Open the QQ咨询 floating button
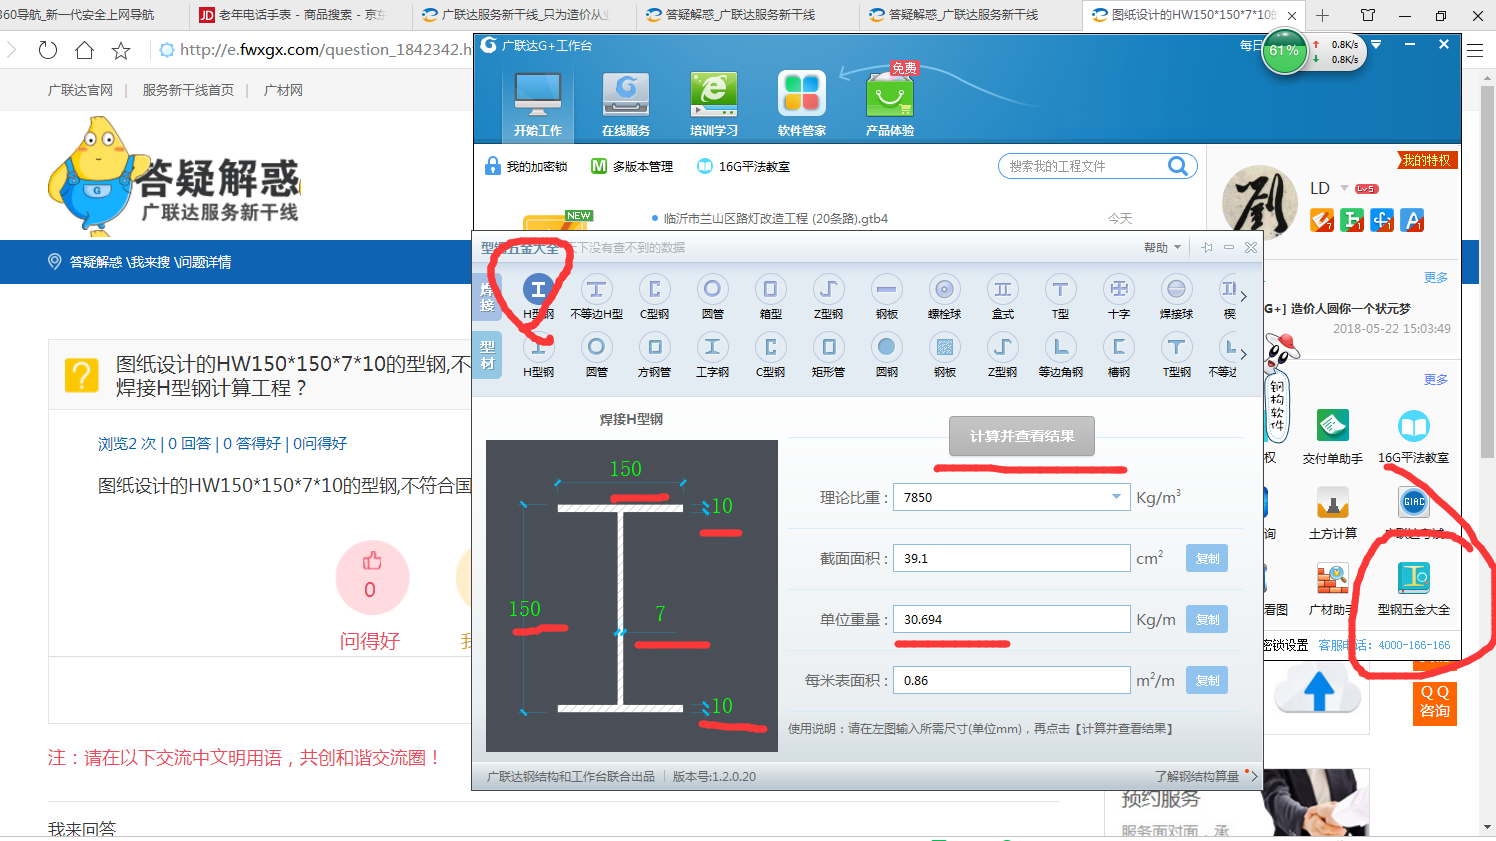The height and width of the screenshot is (841, 1496). tap(1434, 702)
